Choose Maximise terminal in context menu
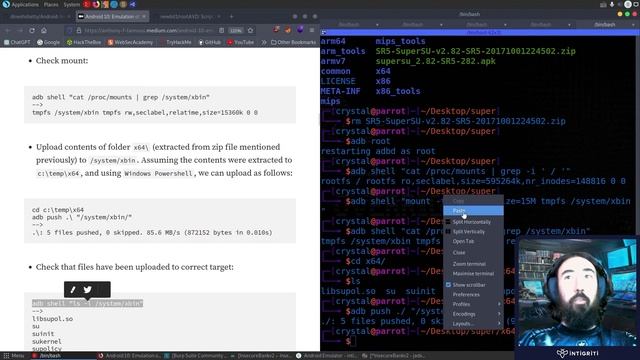Image resolution: width=640 pixels, height=360 pixels. pyautogui.click(x=473, y=273)
